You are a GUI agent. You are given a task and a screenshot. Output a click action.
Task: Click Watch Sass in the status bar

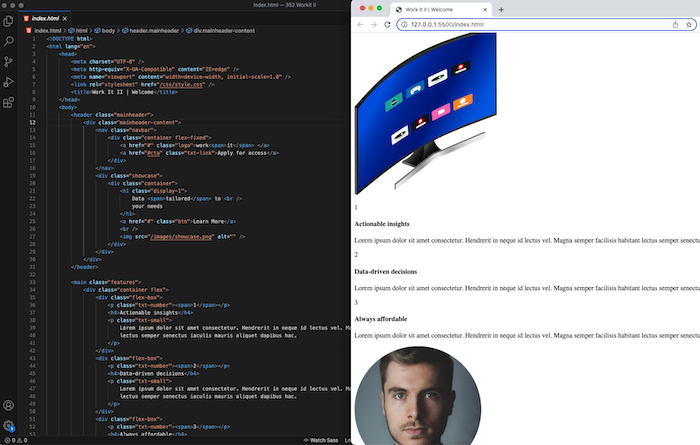point(321,440)
